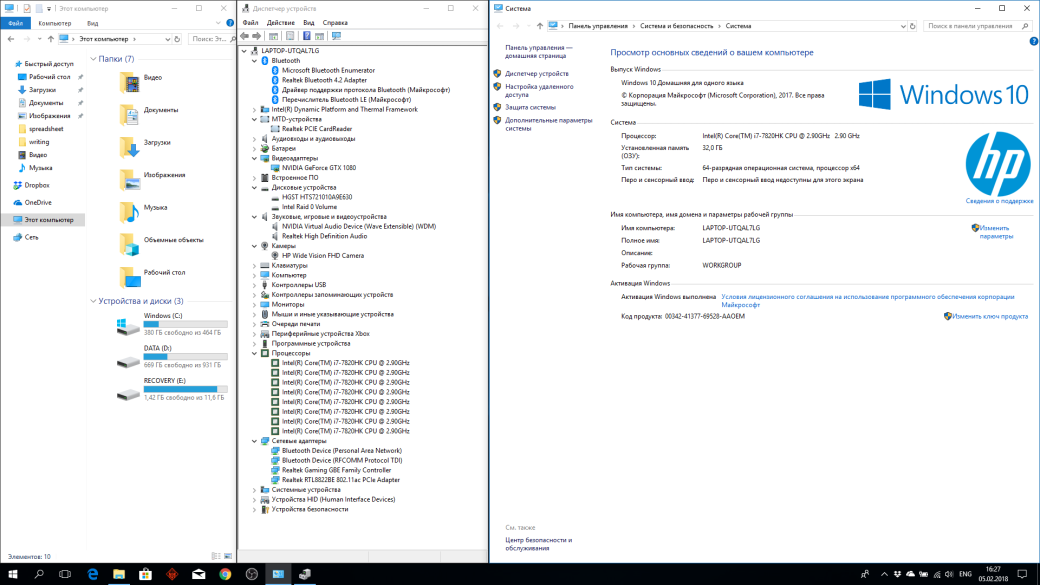The height and width of the screenshot is (585, 1040).
Task: Click the scan for hardware changes toolbar icon
Action: pos(336,36)
